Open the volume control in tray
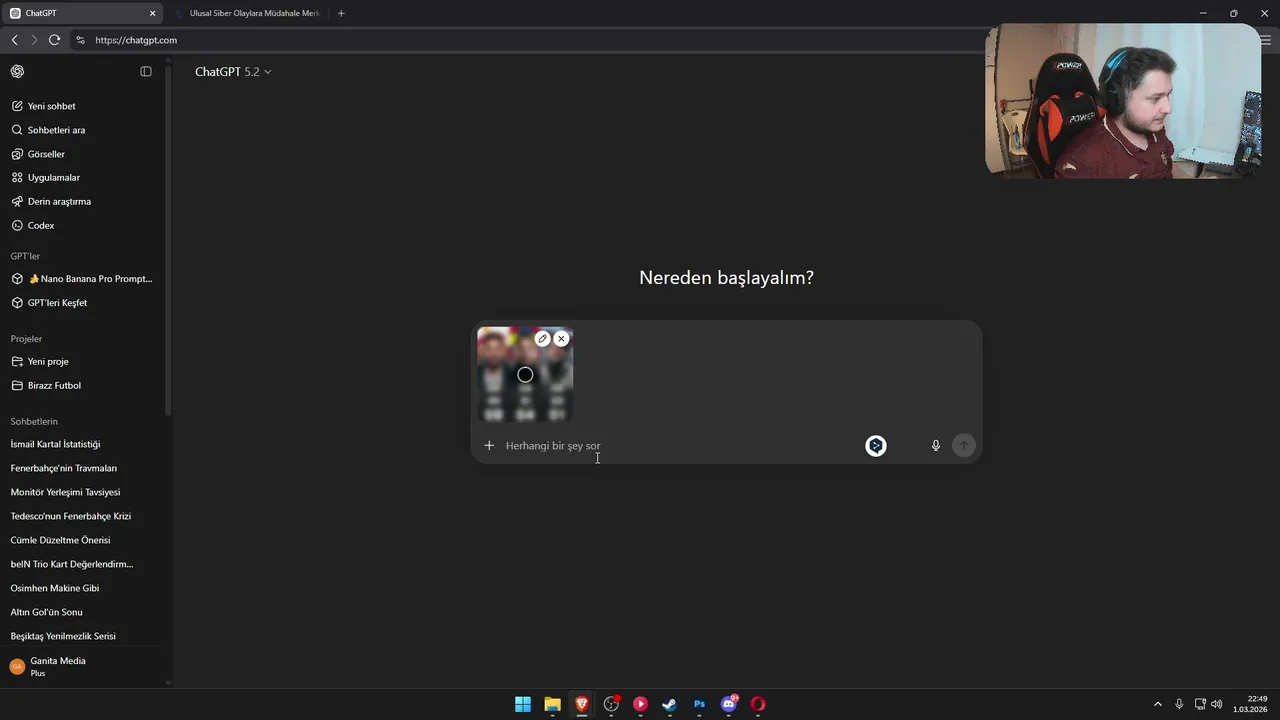Image resolution: width=1280 pixels, height=720 pixels. click(1216, 704)
